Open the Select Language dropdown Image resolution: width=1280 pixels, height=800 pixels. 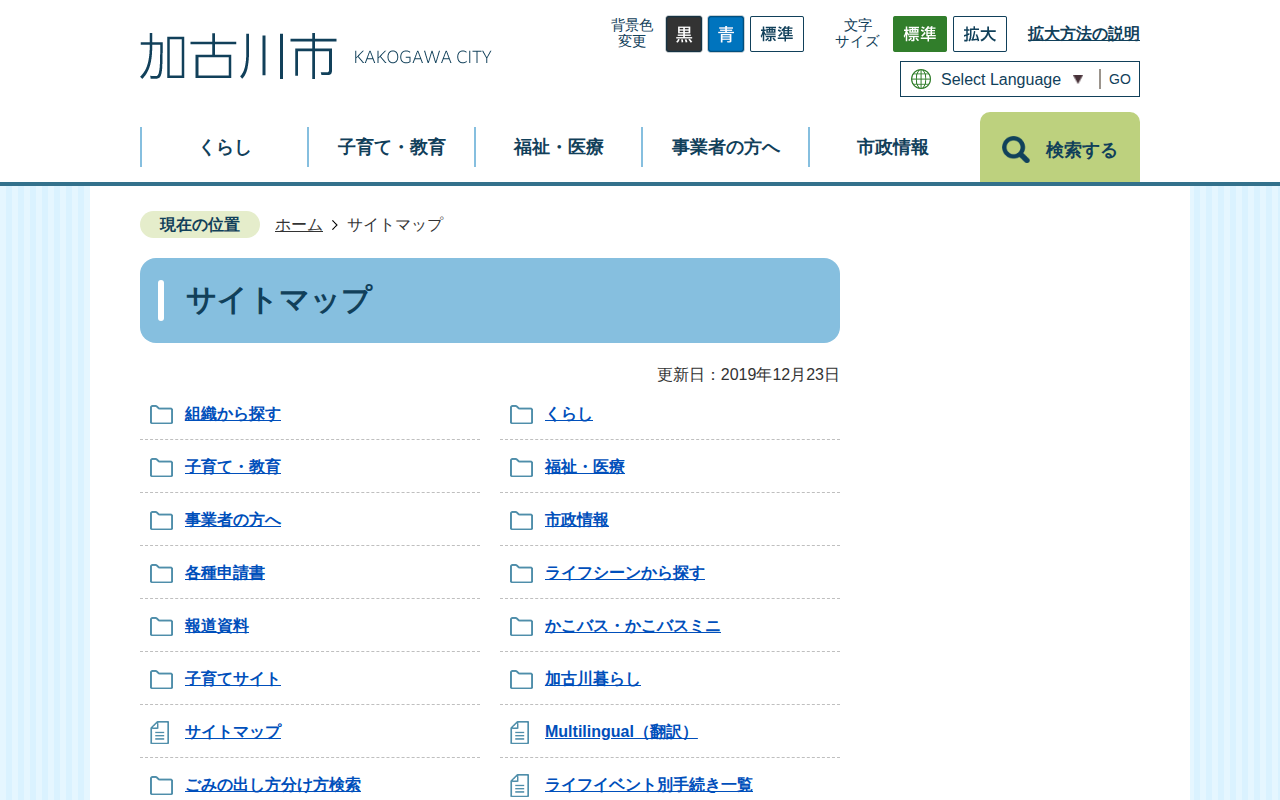pos(1012,79)
